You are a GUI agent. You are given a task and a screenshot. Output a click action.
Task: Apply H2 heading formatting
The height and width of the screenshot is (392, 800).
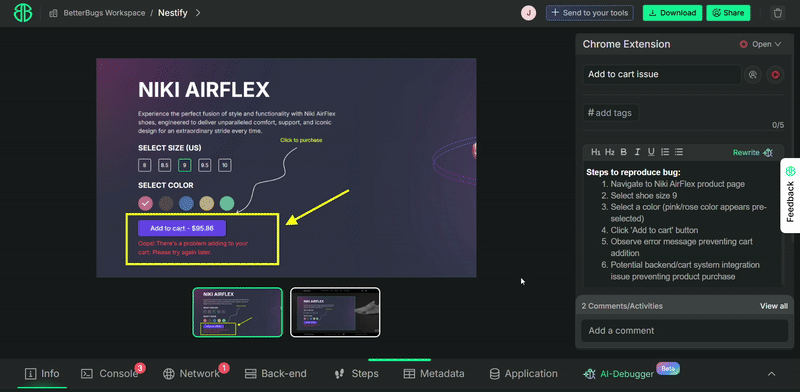pos(610,152)
